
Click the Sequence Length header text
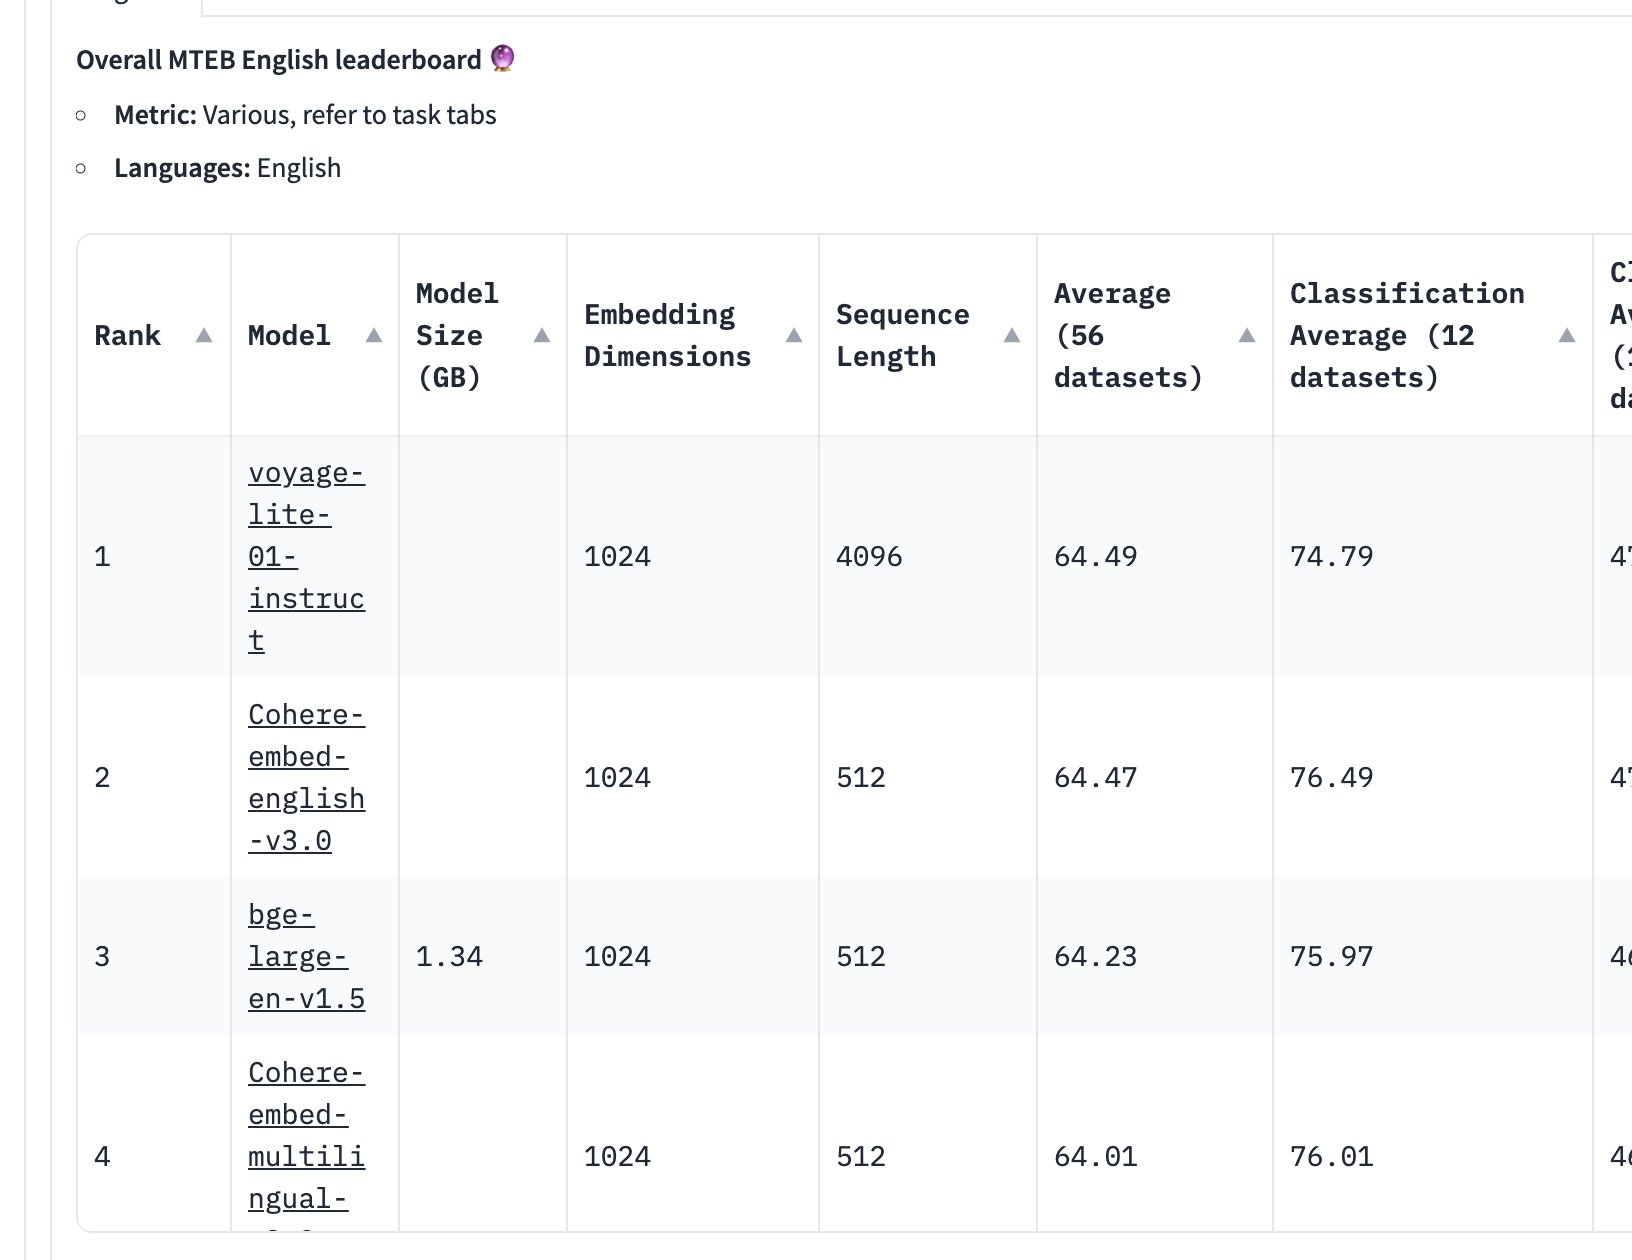pos(902,336)
